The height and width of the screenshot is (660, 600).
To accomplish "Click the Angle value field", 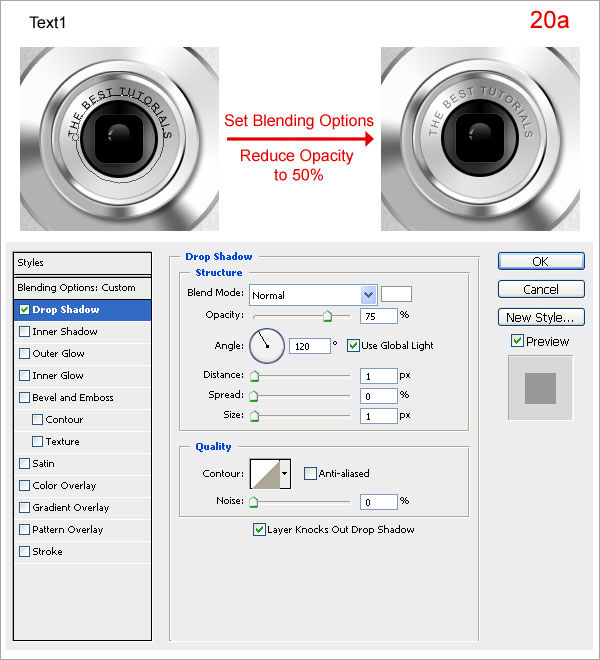I will click(309, 346).
